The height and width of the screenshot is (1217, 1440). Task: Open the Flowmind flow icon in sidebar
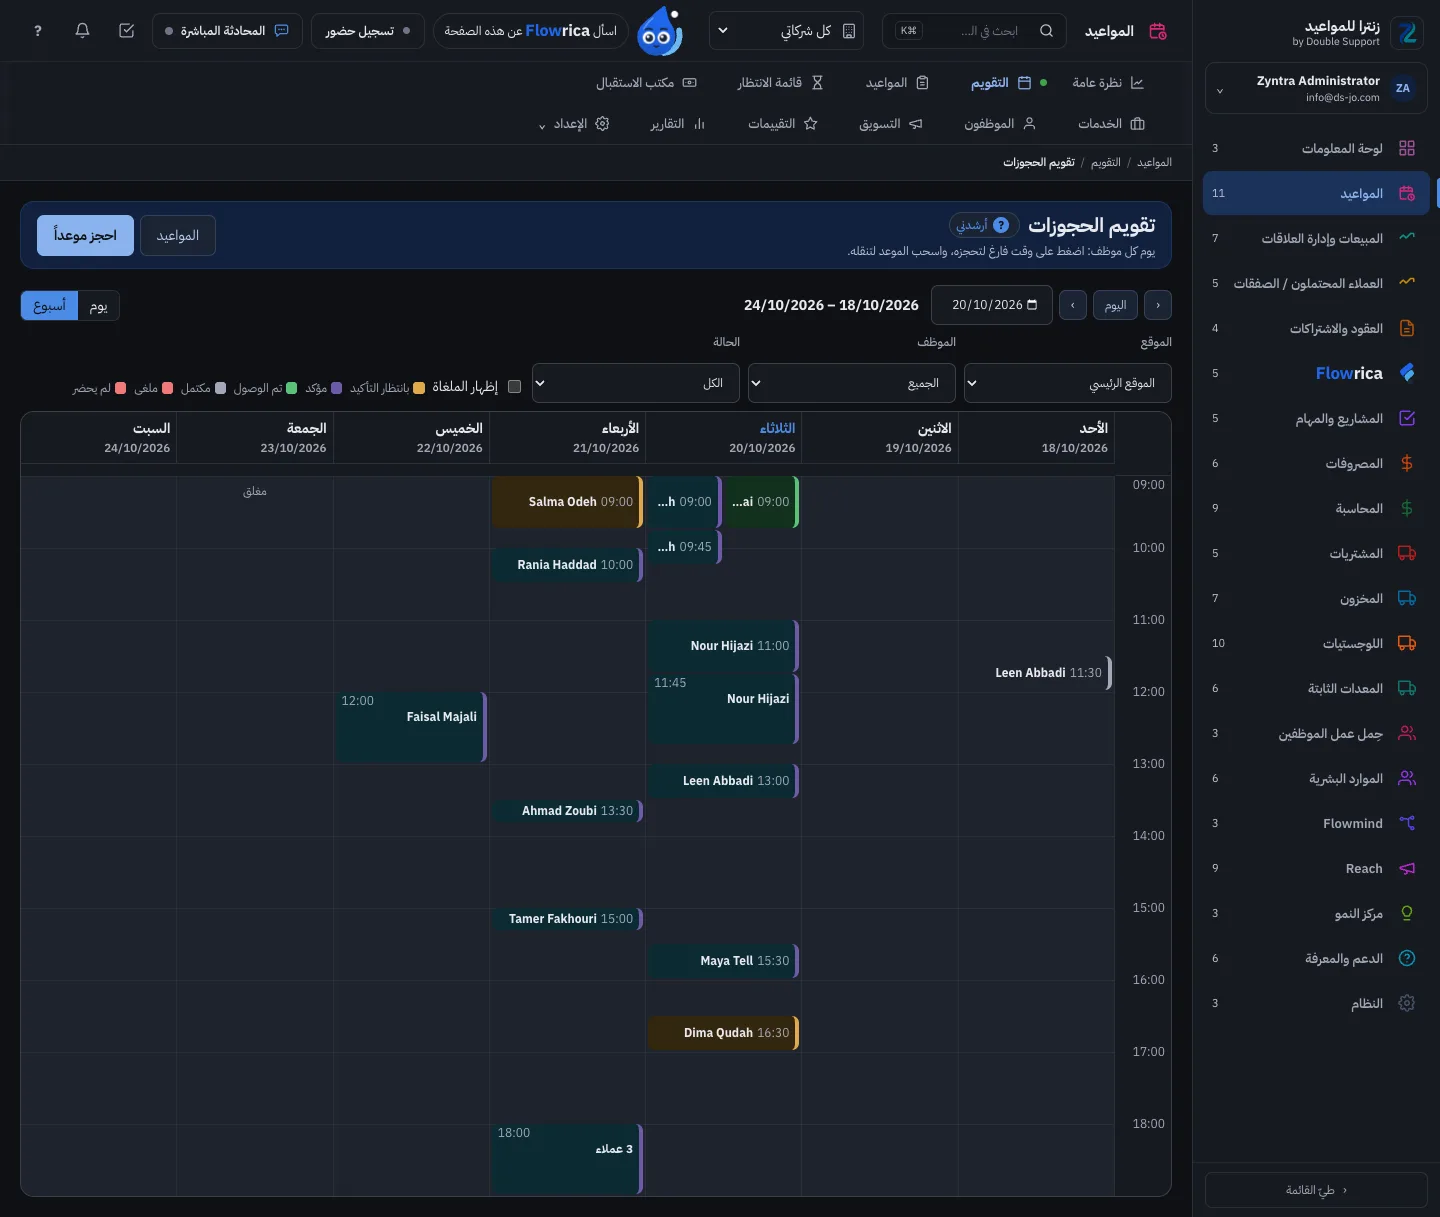(1407, 823)
